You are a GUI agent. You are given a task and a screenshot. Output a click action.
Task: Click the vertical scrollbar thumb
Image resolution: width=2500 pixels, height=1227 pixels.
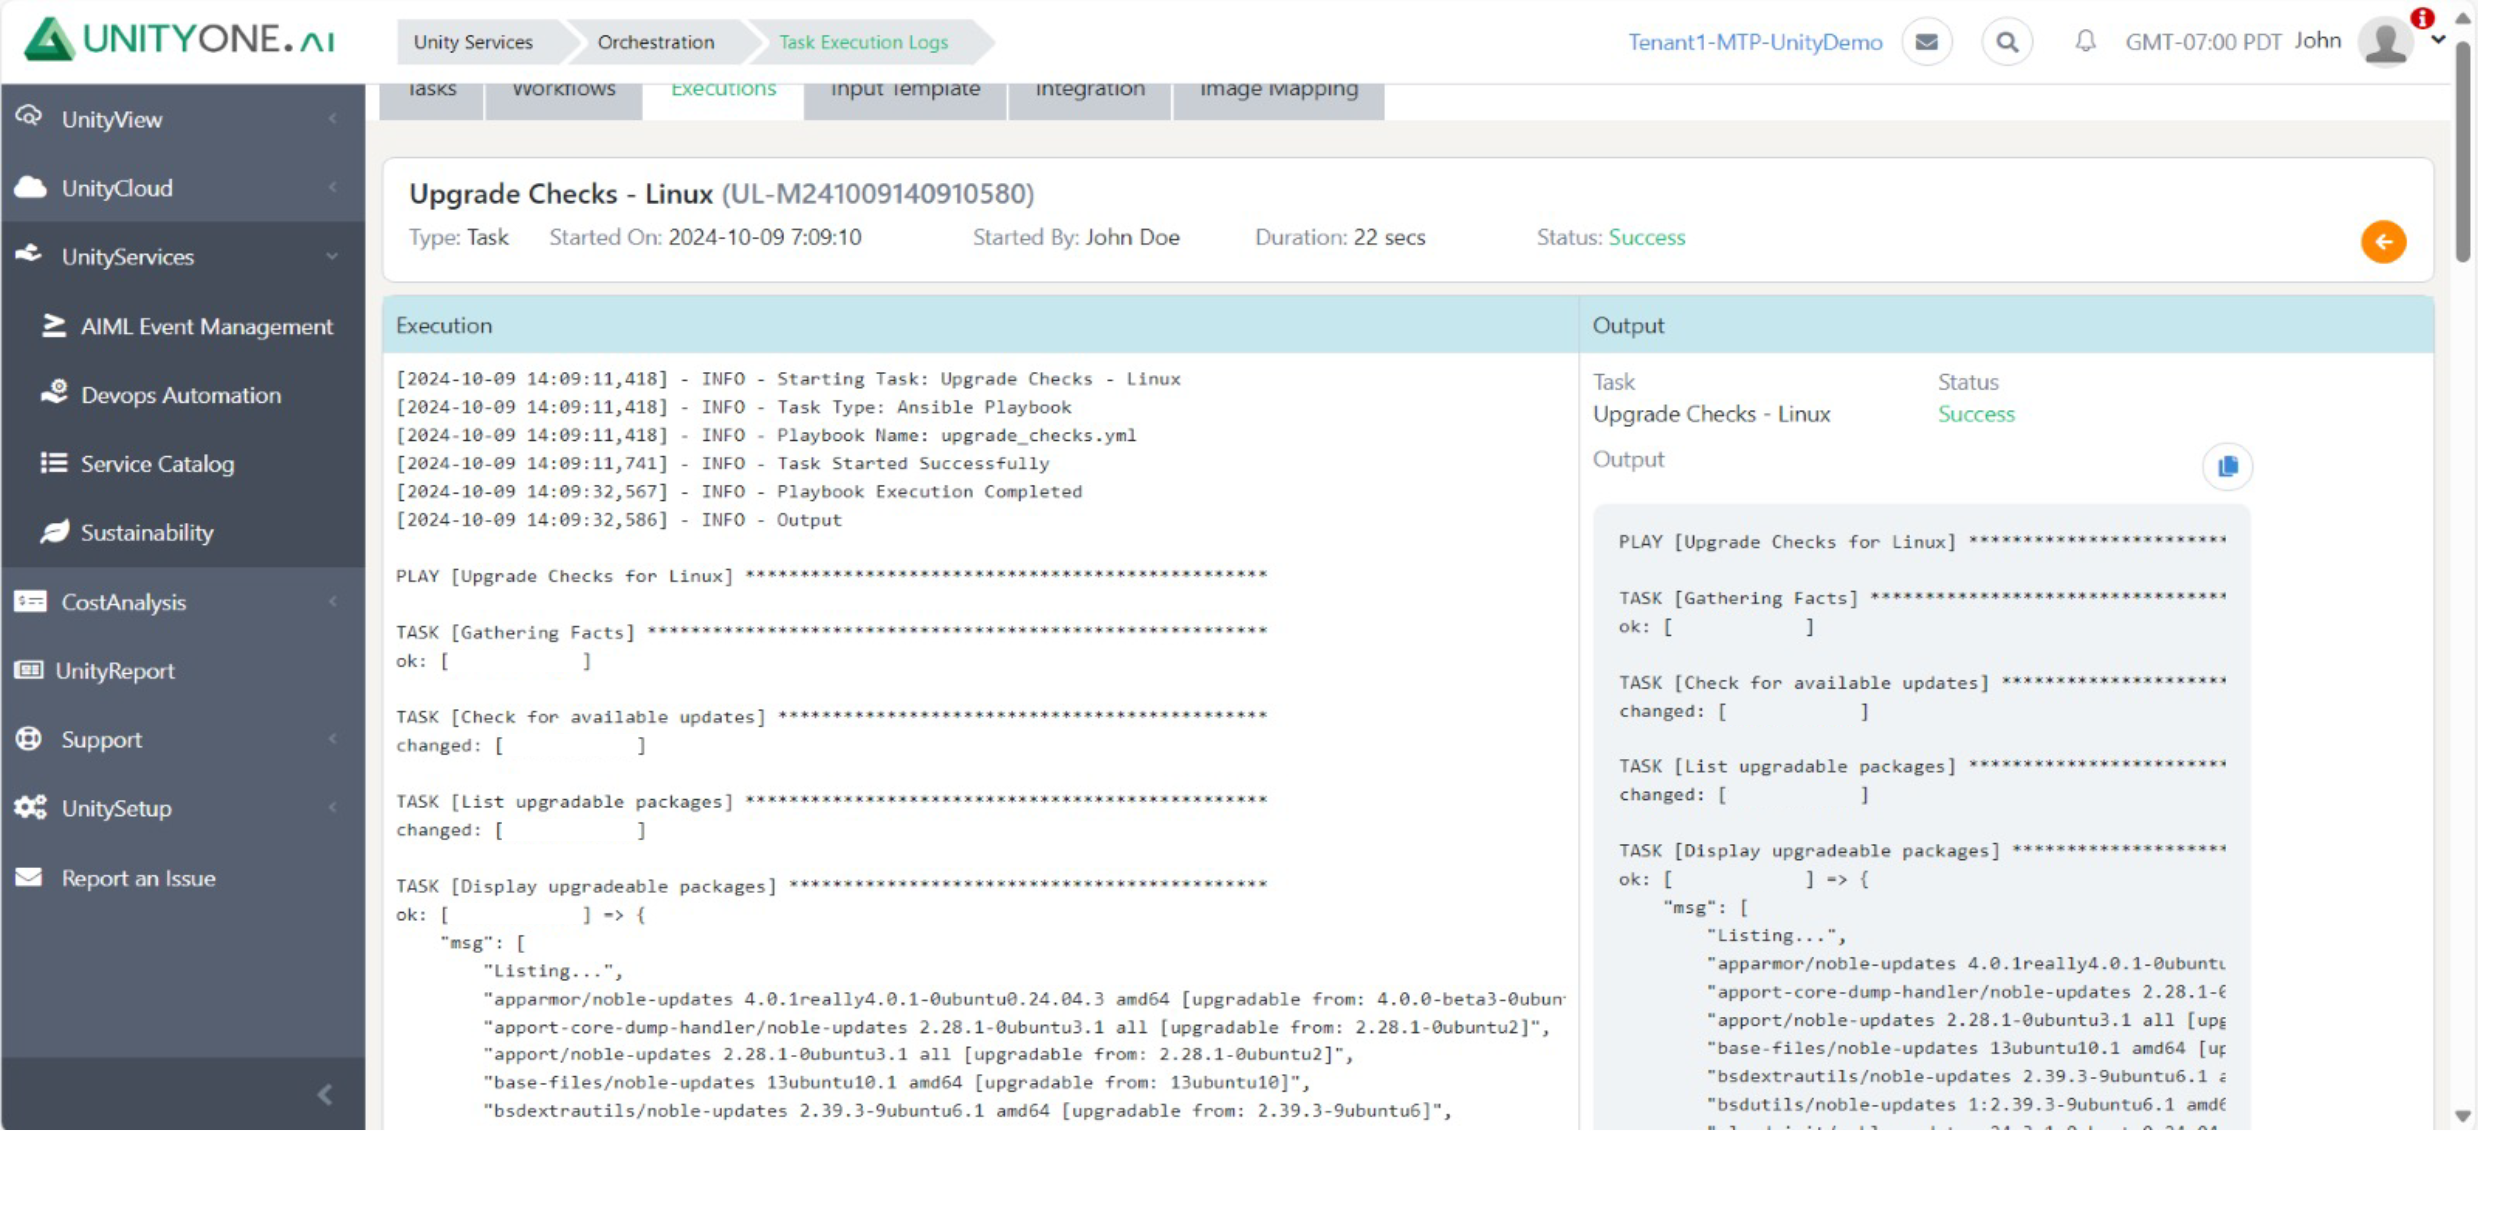coord(2463,150)
